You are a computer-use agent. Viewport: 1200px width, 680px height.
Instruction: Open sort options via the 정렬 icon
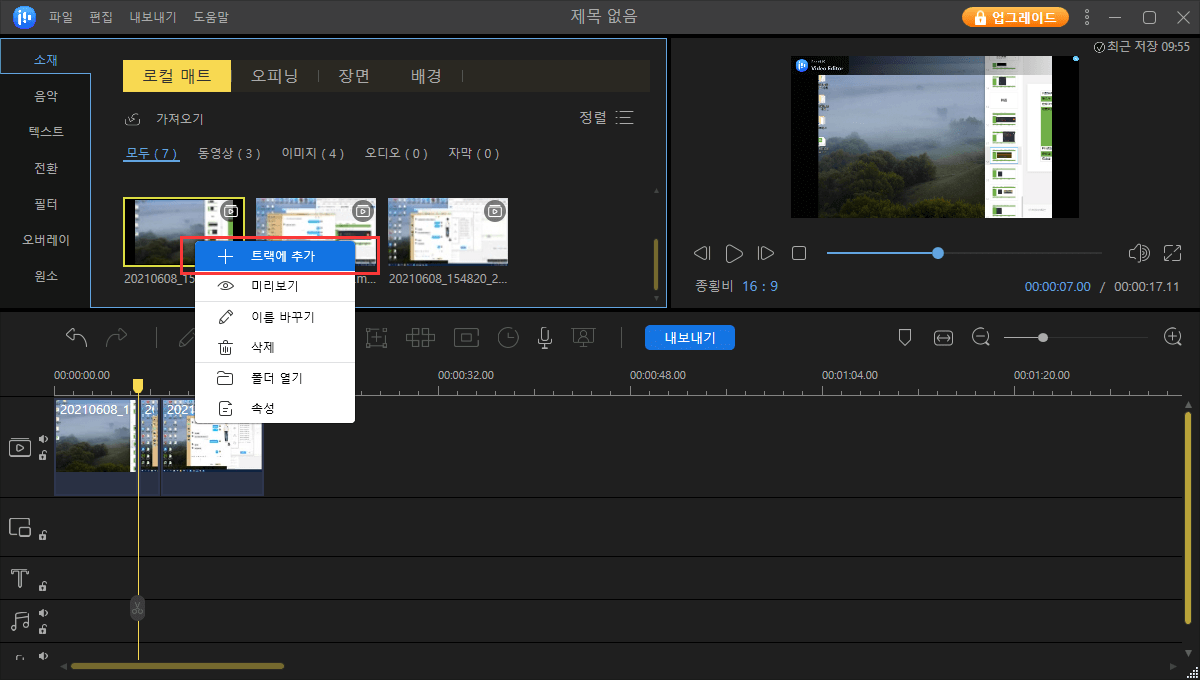click(x=624, y=117)
